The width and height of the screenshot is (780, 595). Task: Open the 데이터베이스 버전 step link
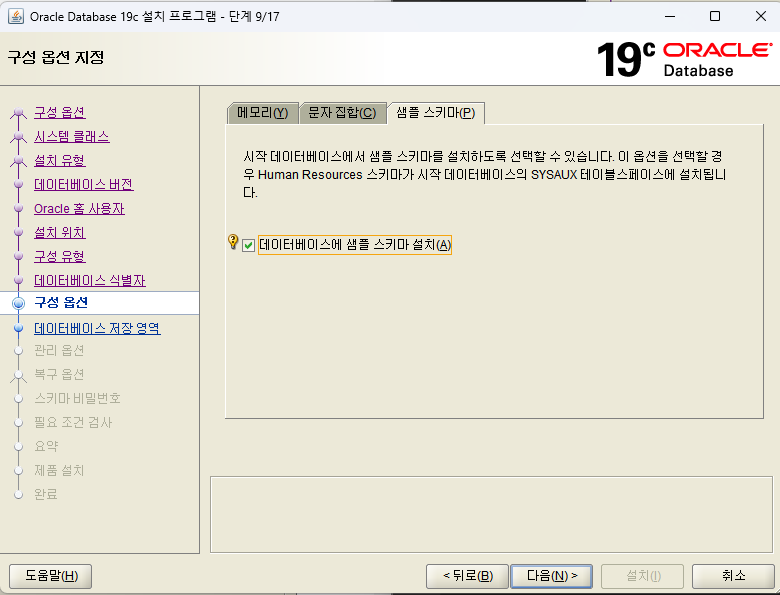84,185
